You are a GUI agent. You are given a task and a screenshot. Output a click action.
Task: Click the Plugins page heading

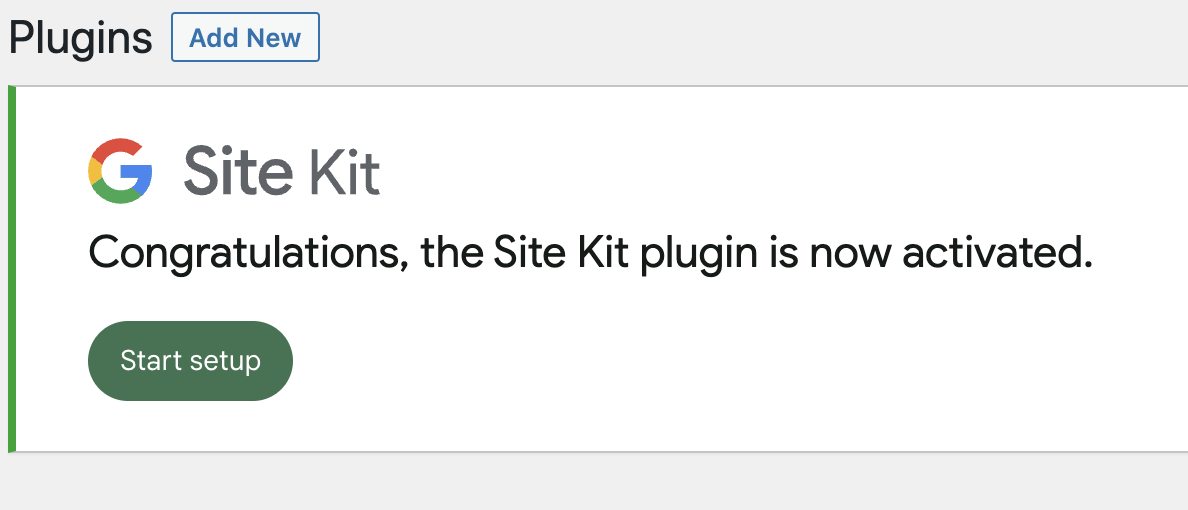click(80, 38)
